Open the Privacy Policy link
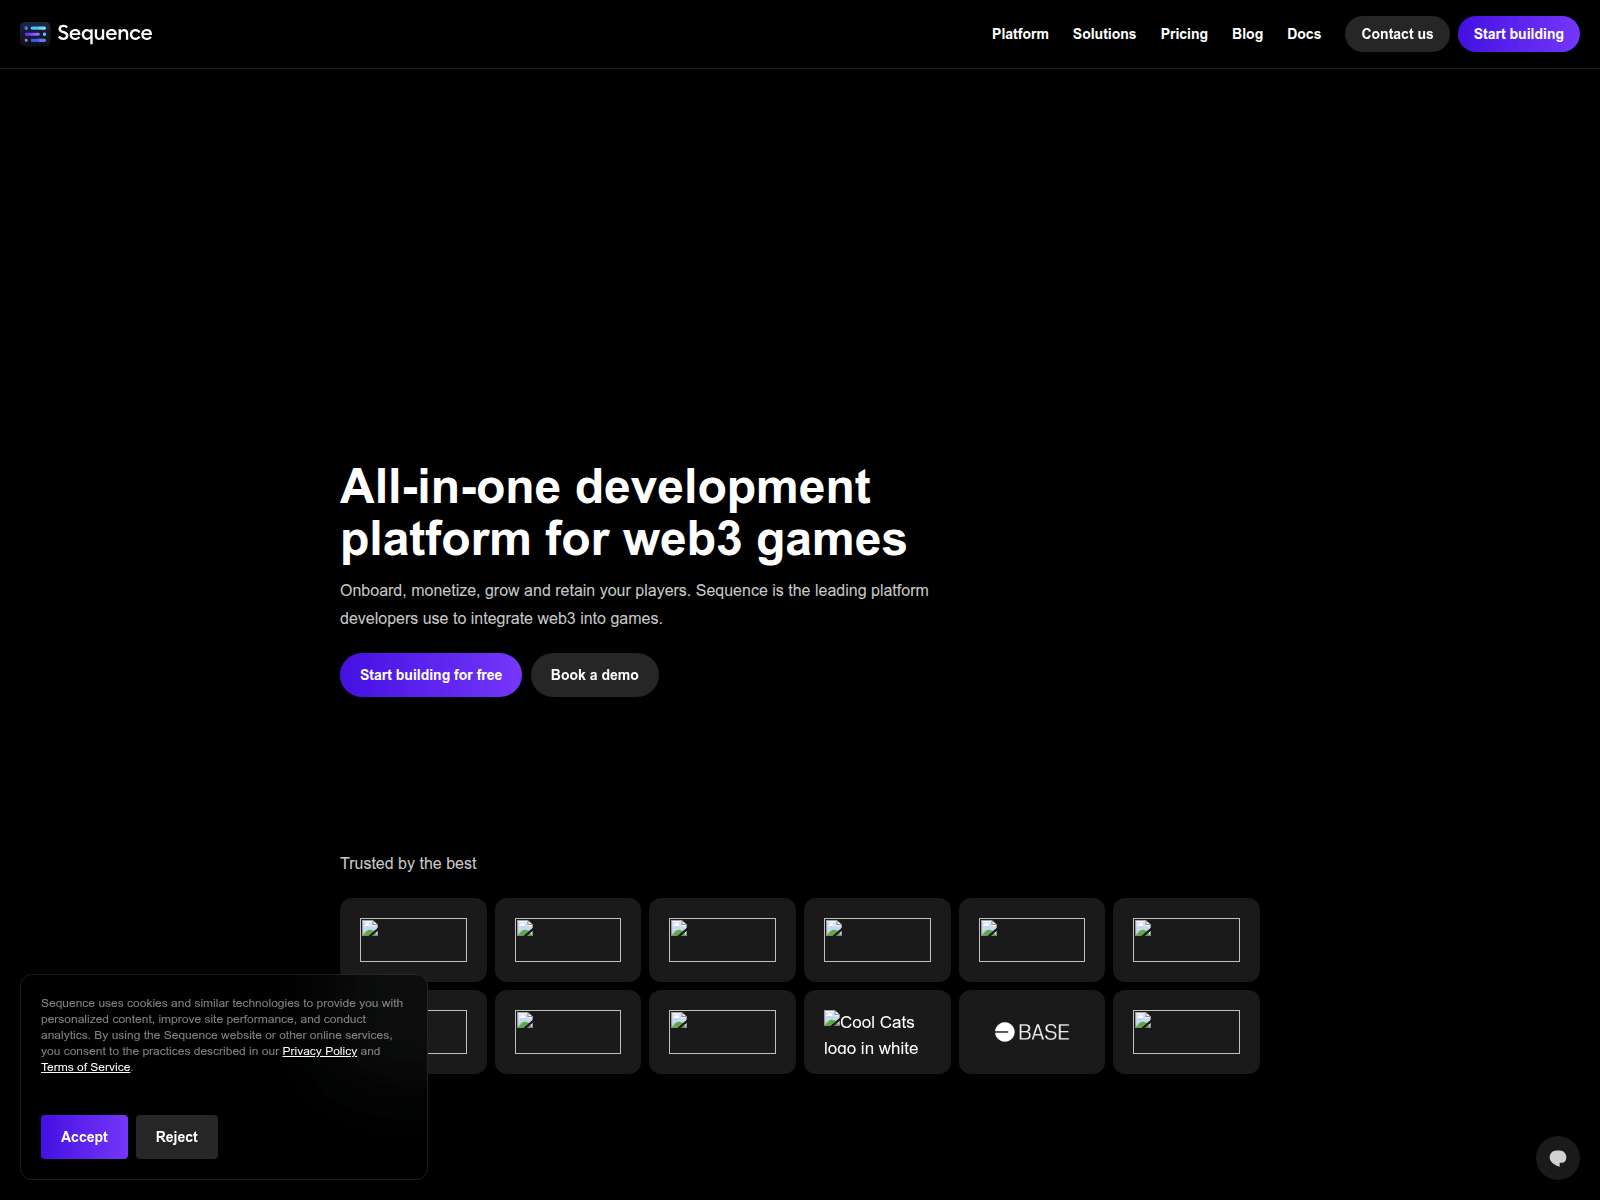Viewport: 1600px width, 1200px height. coord(320,1051)
